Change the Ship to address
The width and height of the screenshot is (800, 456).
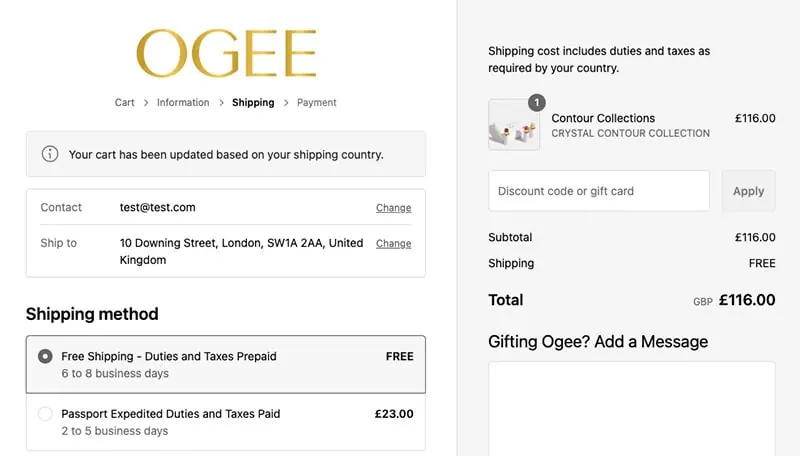click(x=393, y=243)
